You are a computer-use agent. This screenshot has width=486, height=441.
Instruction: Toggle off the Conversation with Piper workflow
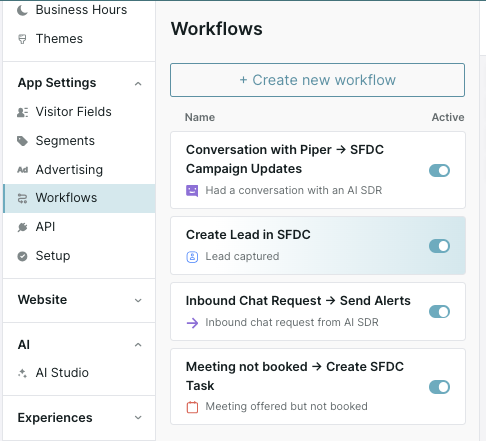(x=439, y=170)
